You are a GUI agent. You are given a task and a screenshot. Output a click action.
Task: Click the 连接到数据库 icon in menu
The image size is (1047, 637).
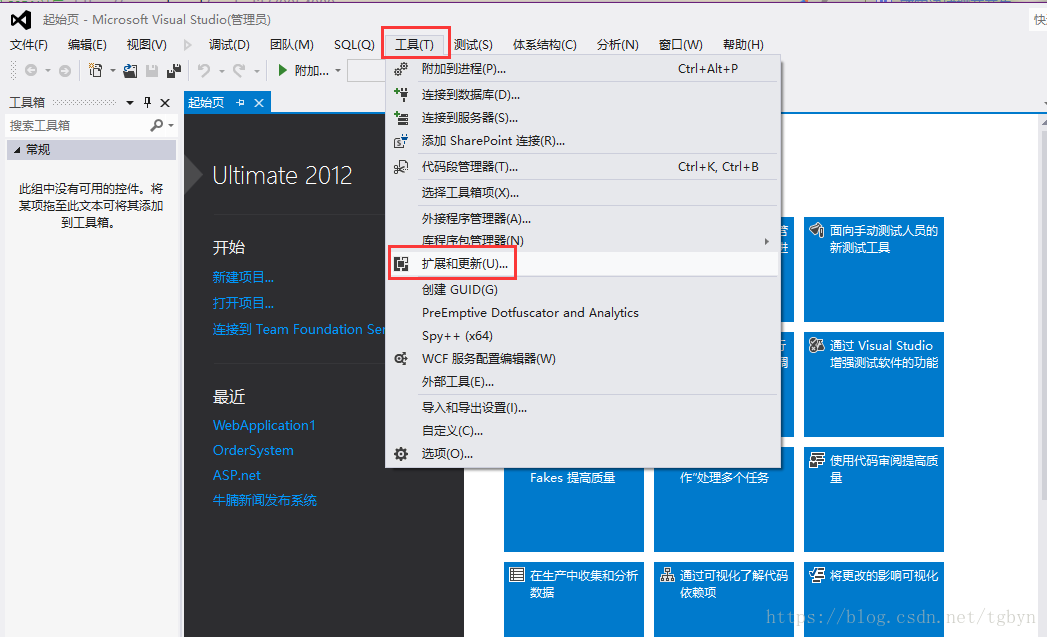click(401, 95)
